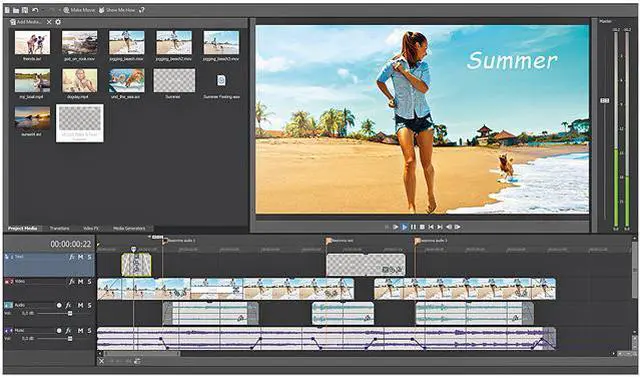The width and height of the screenshot is (640, 378).
Task: Mute the Music track
Action: [x=80, y=331]
